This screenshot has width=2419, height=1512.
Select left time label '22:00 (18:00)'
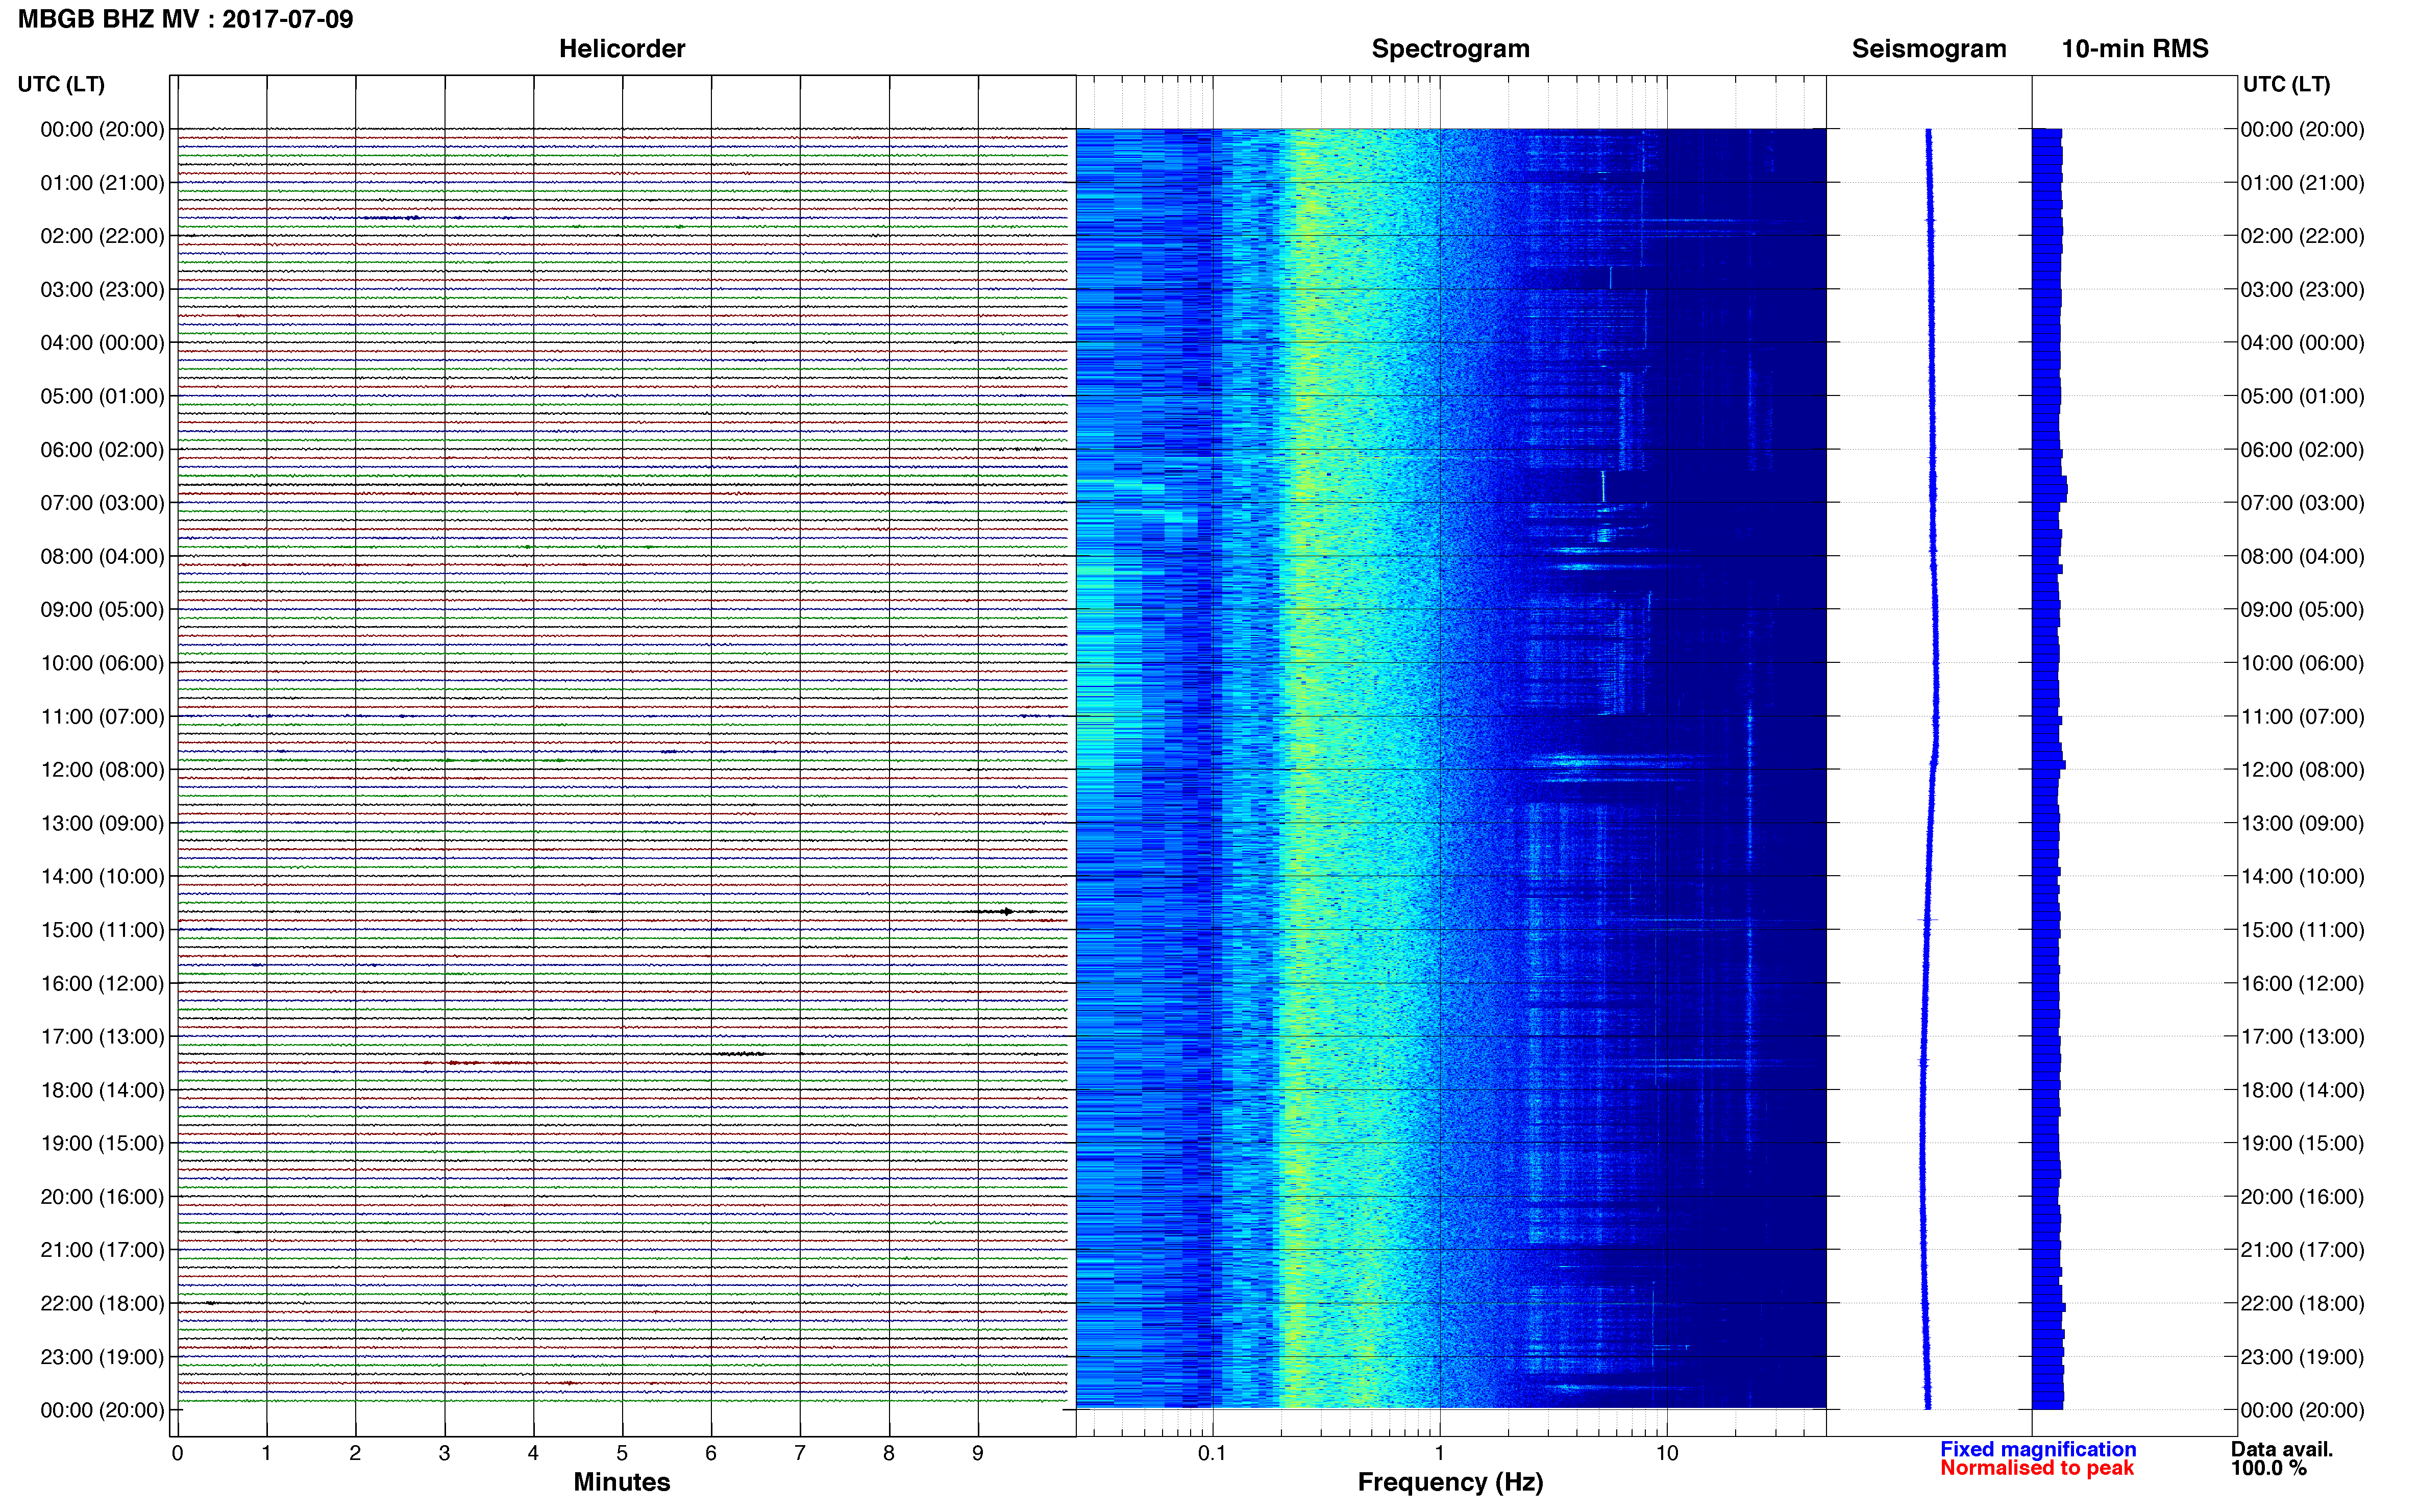point(102,1304)
